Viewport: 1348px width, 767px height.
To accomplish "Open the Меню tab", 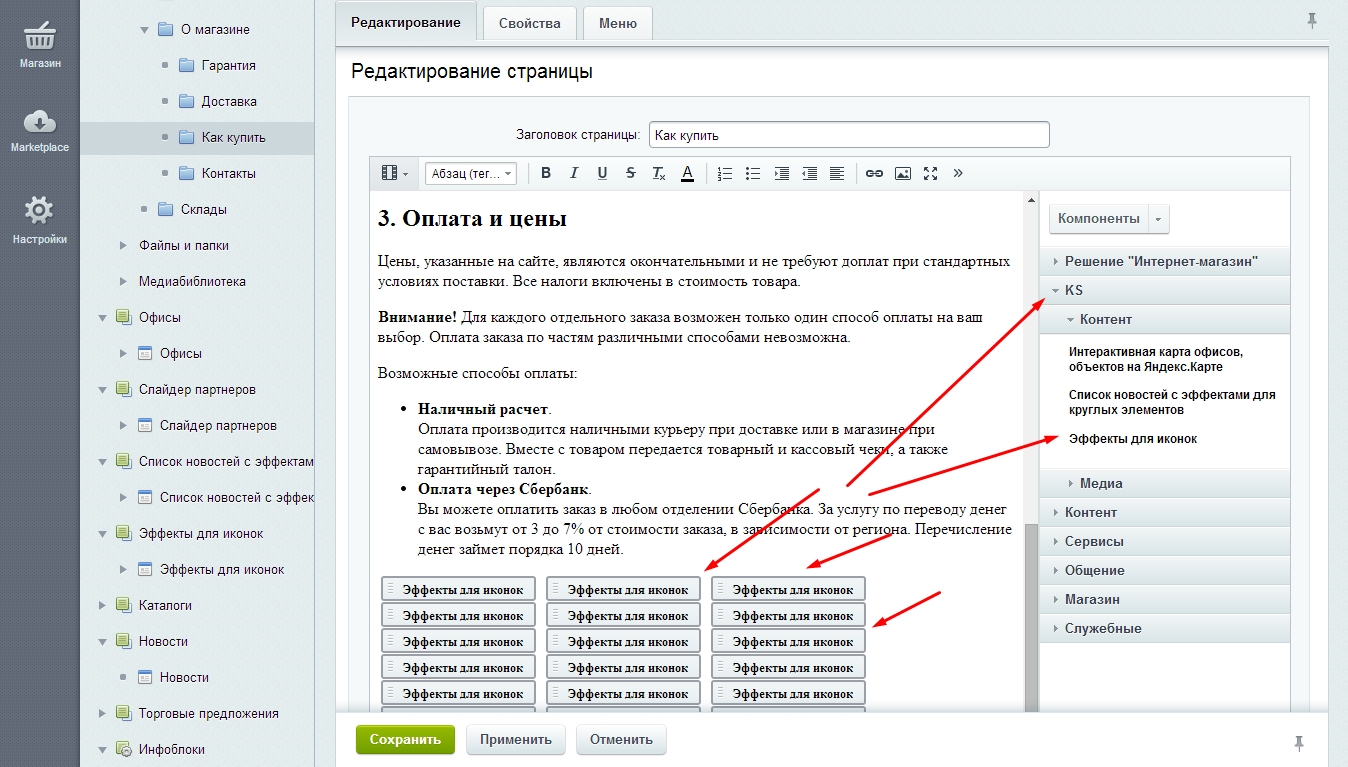I will coord(618,23).
